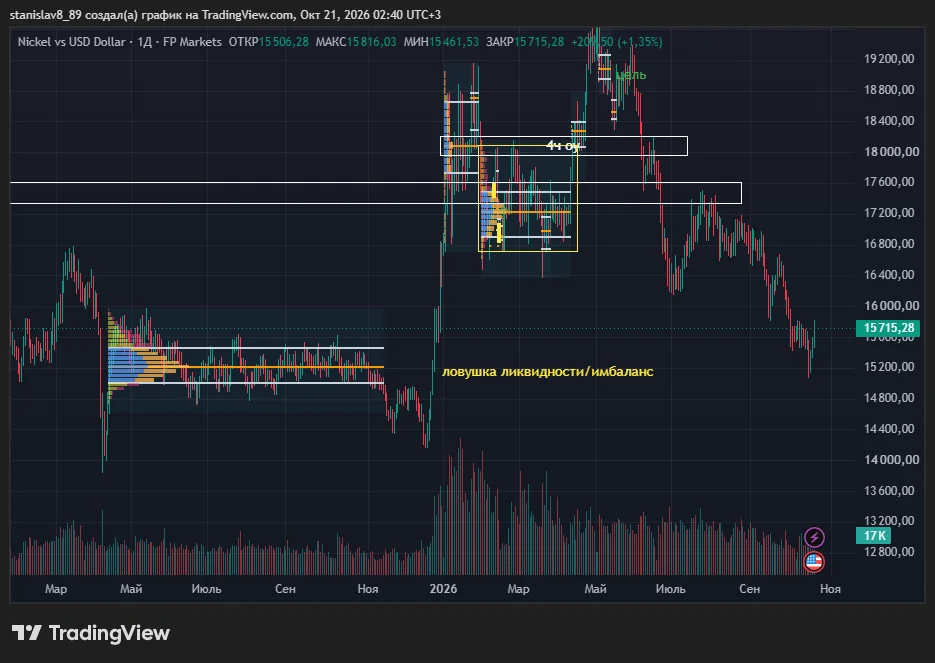Click the purple lightning bolt icon

pyautogui.click(x=814, y=537)
